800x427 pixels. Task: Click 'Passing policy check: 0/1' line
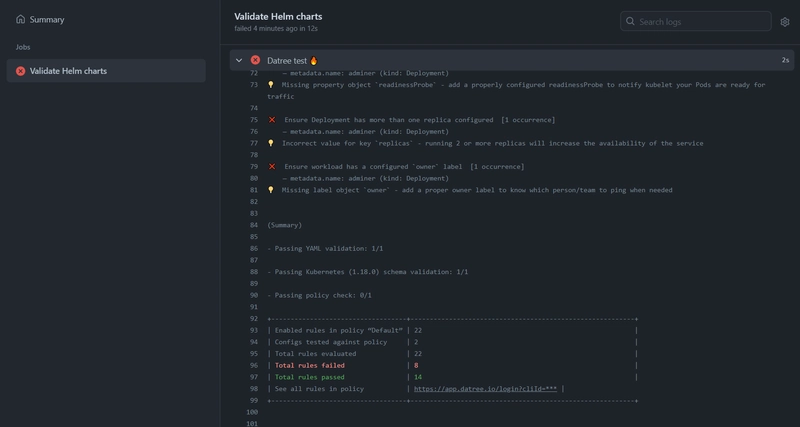pyautogui.click(x=319, y=295)
